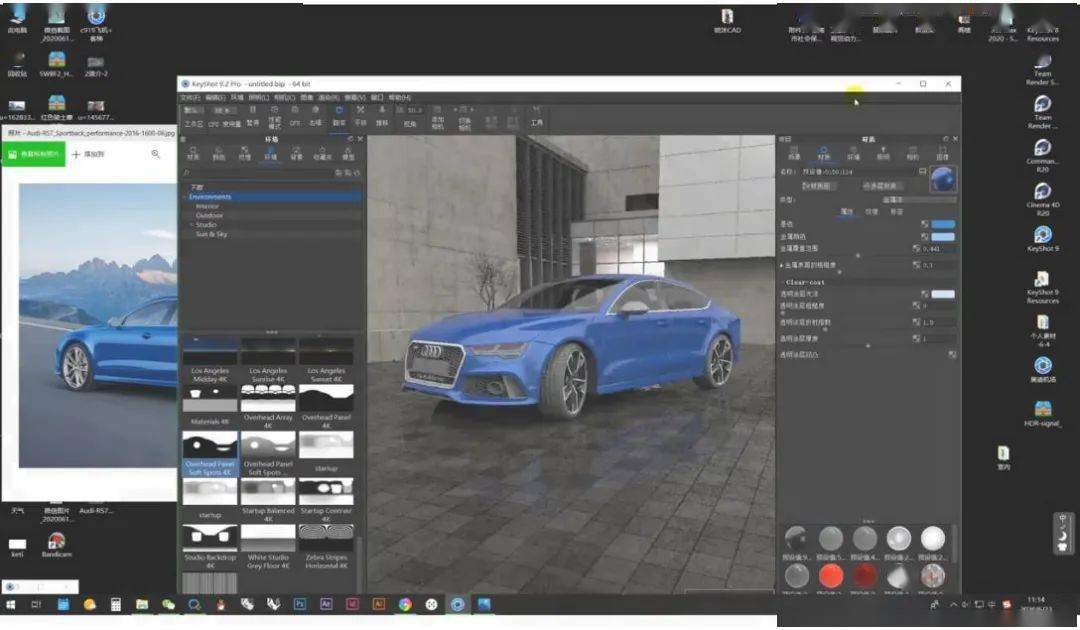Collapse the Clear-coat section
This screenshot has width=1080, height=630.
(782, 282)
